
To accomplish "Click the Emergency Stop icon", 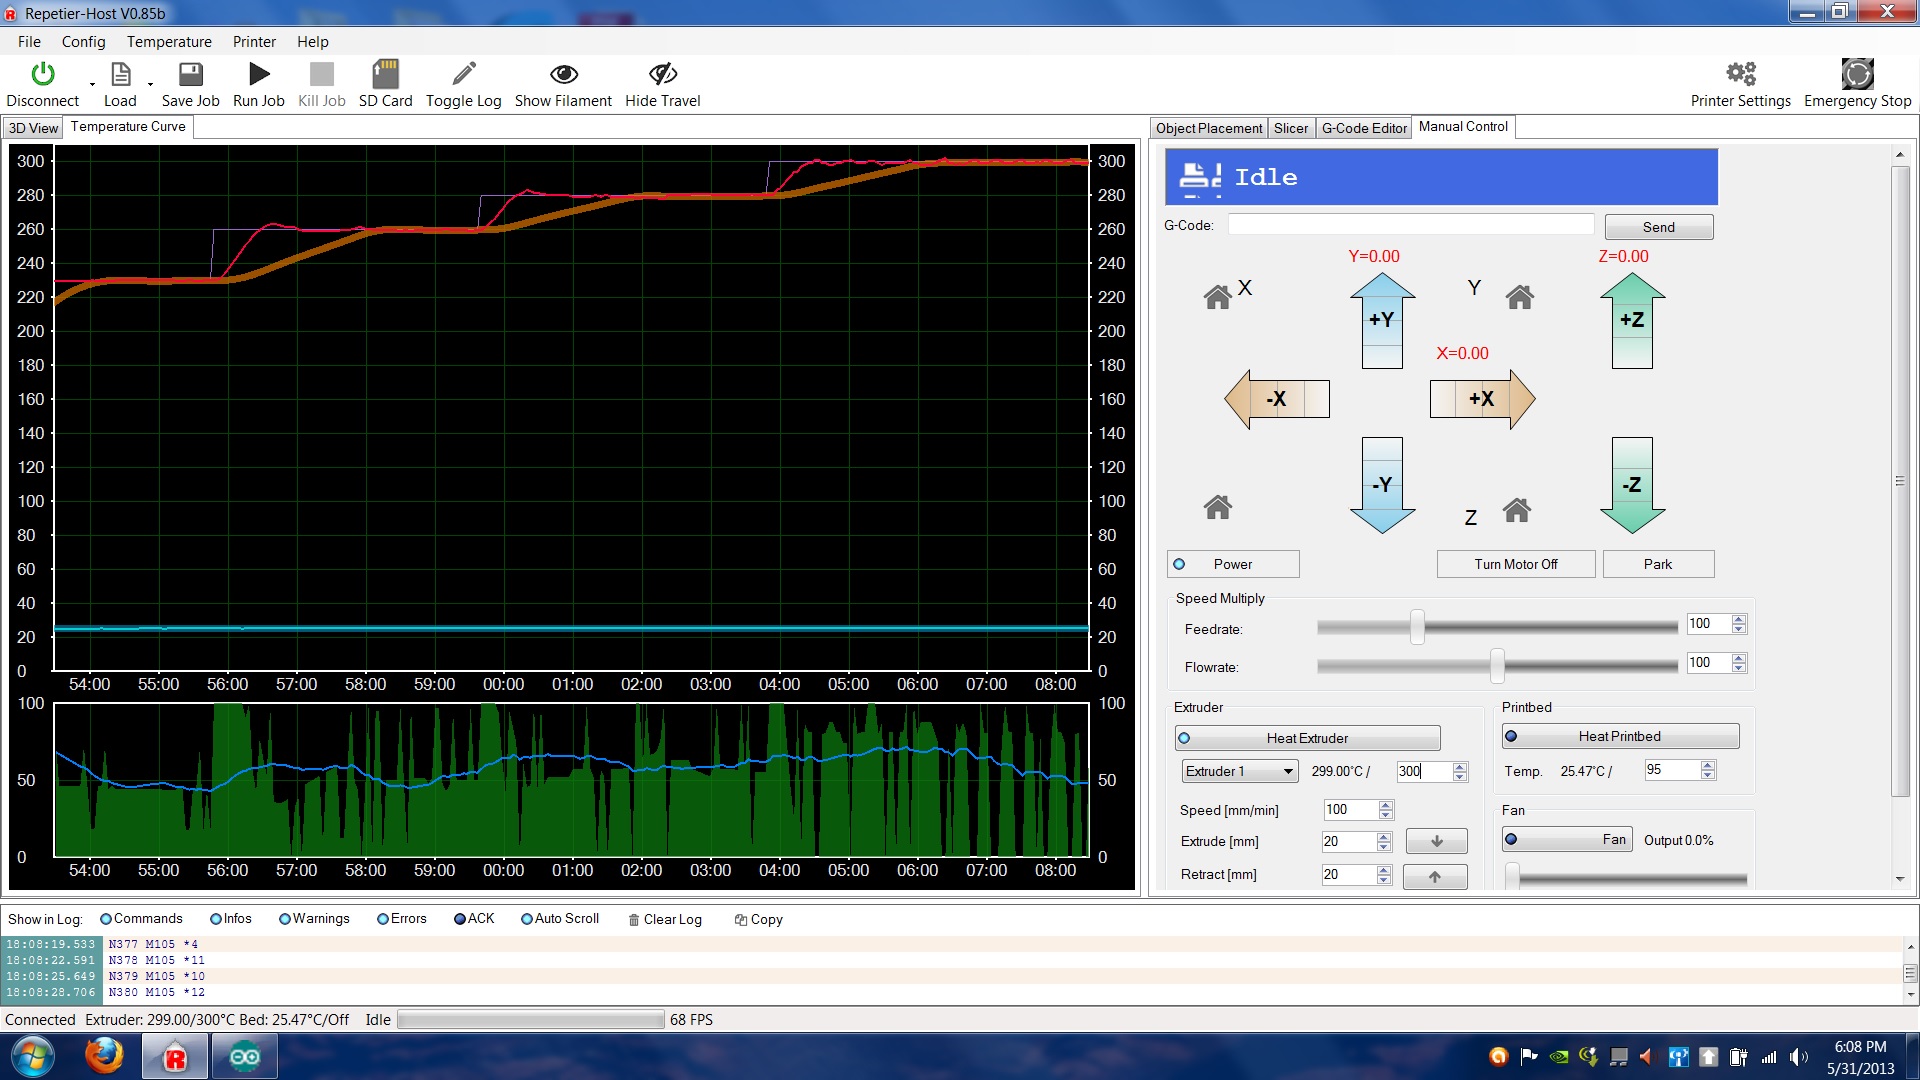I will pyautogui.click(x=1857, y=74).
